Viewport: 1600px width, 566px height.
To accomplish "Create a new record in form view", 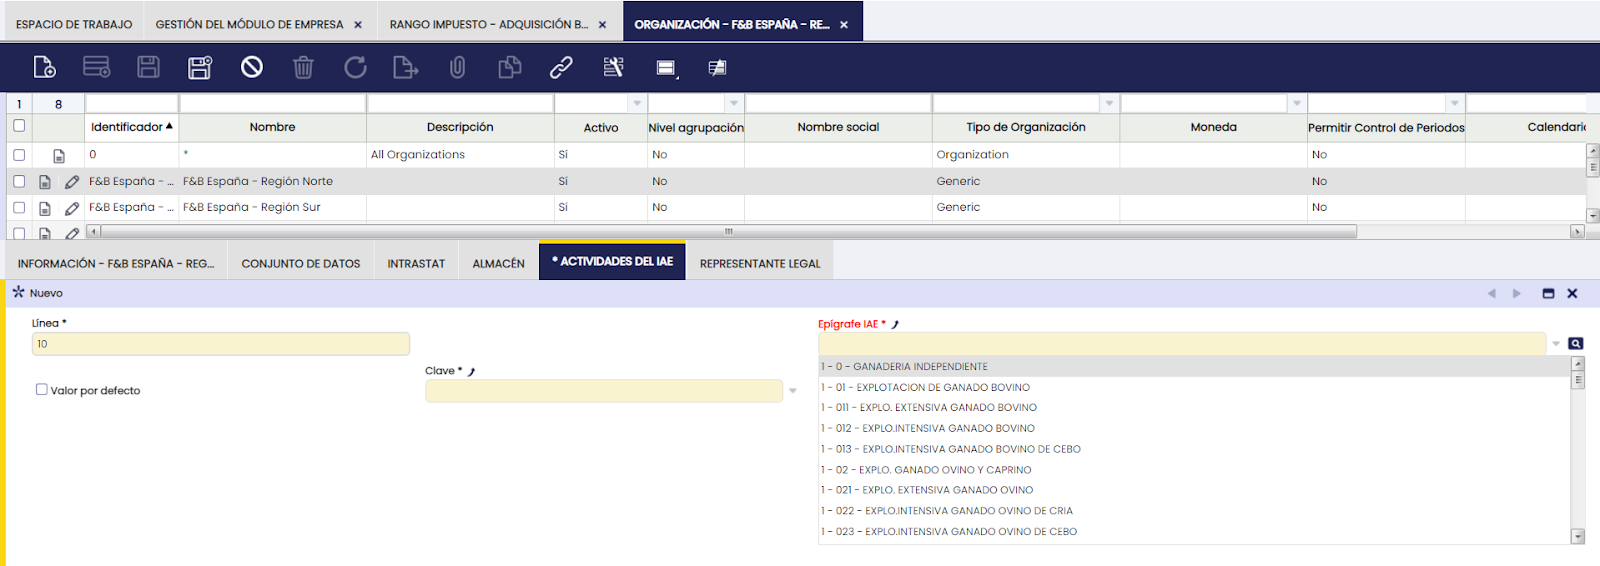I will click(x=44, y=67).
